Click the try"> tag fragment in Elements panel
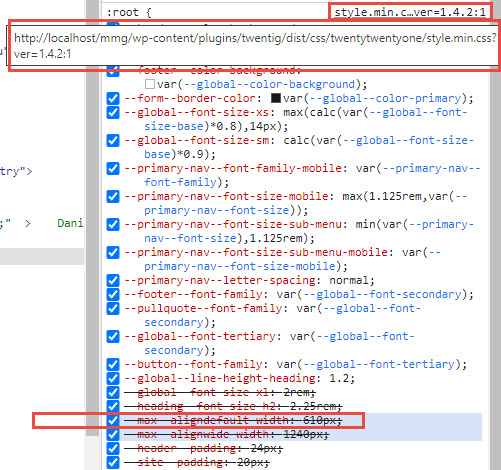Screen dimensions: 501x470 pyautogui.click(x=16, y=171)
